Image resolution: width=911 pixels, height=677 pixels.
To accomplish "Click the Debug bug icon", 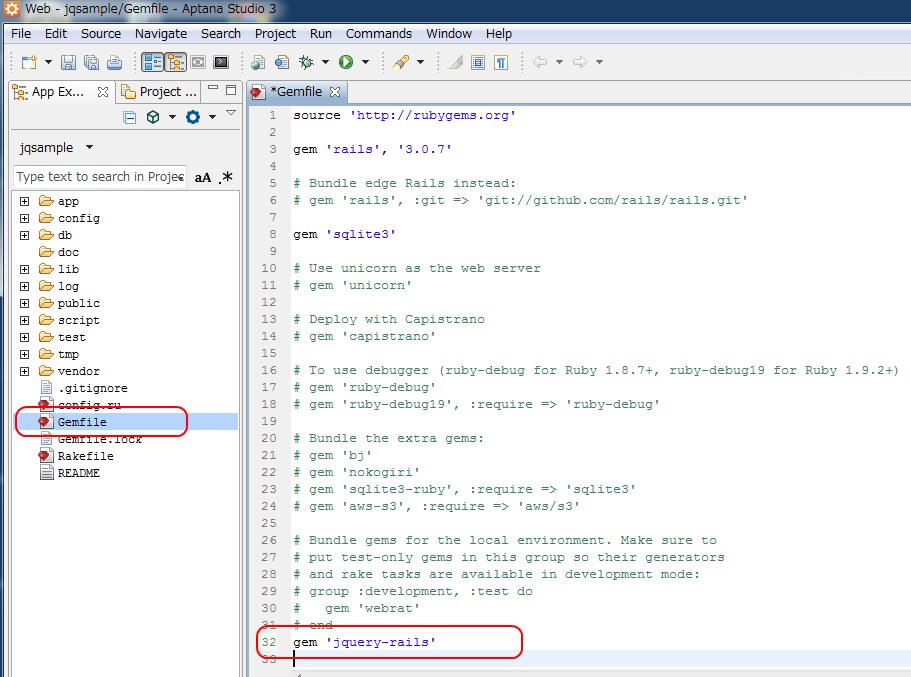I will (306, 62).
